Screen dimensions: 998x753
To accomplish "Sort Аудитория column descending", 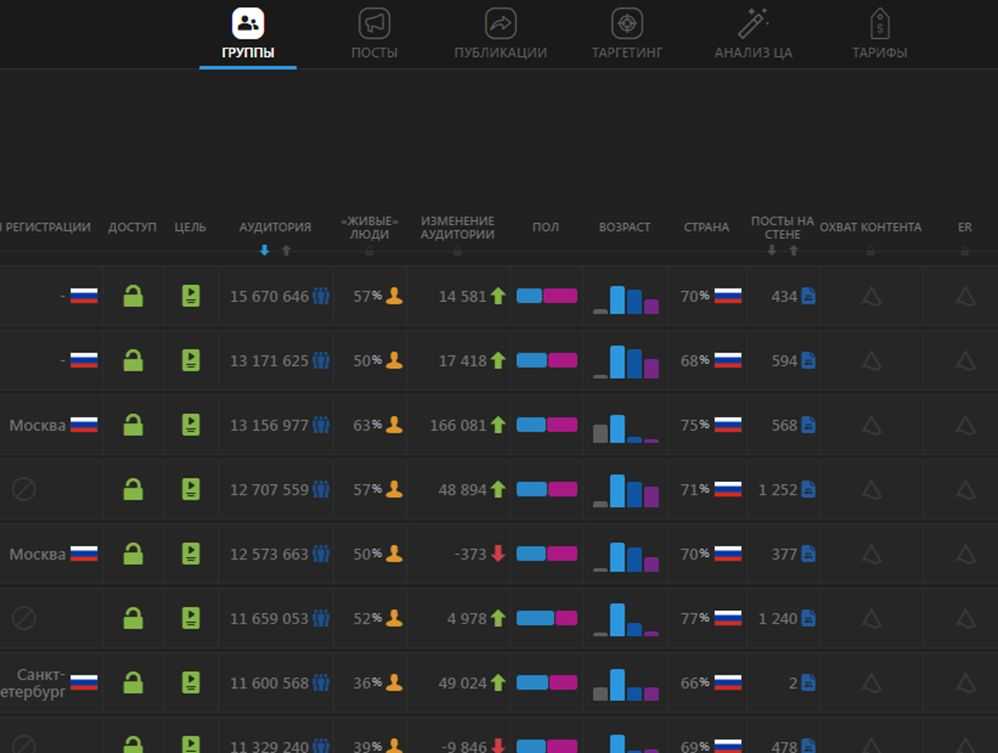I will tap(264, 251).
